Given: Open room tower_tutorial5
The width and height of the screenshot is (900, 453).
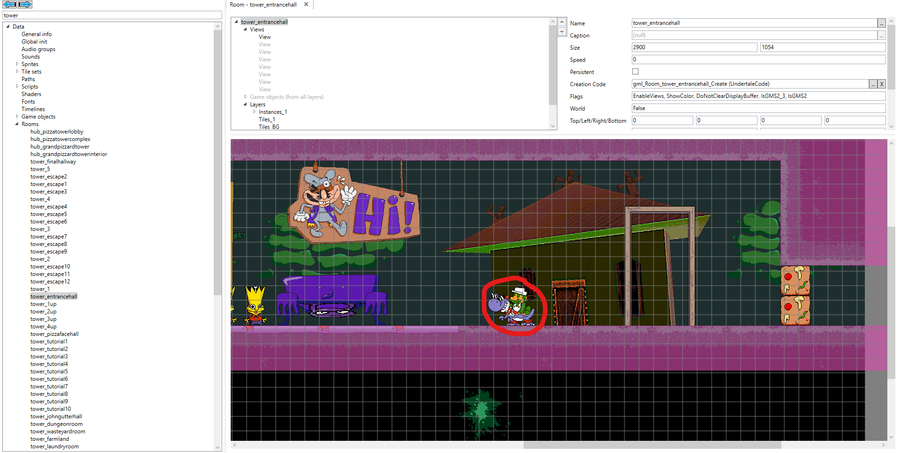Looking at the screenshot, I should 49,371.
